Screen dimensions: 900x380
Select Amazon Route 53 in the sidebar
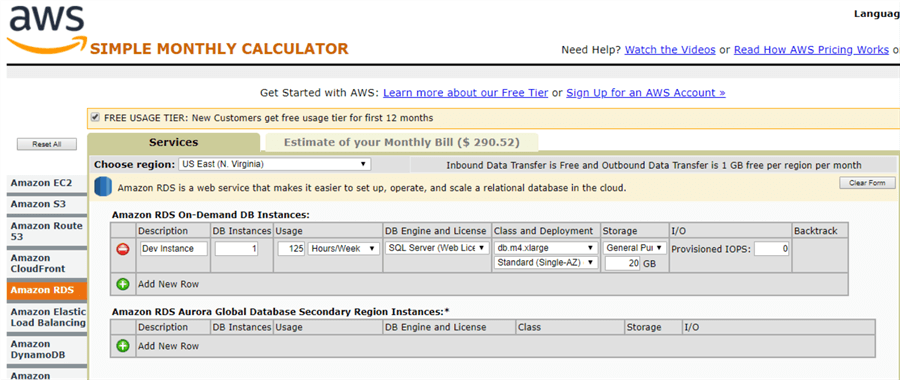point(46,231)
